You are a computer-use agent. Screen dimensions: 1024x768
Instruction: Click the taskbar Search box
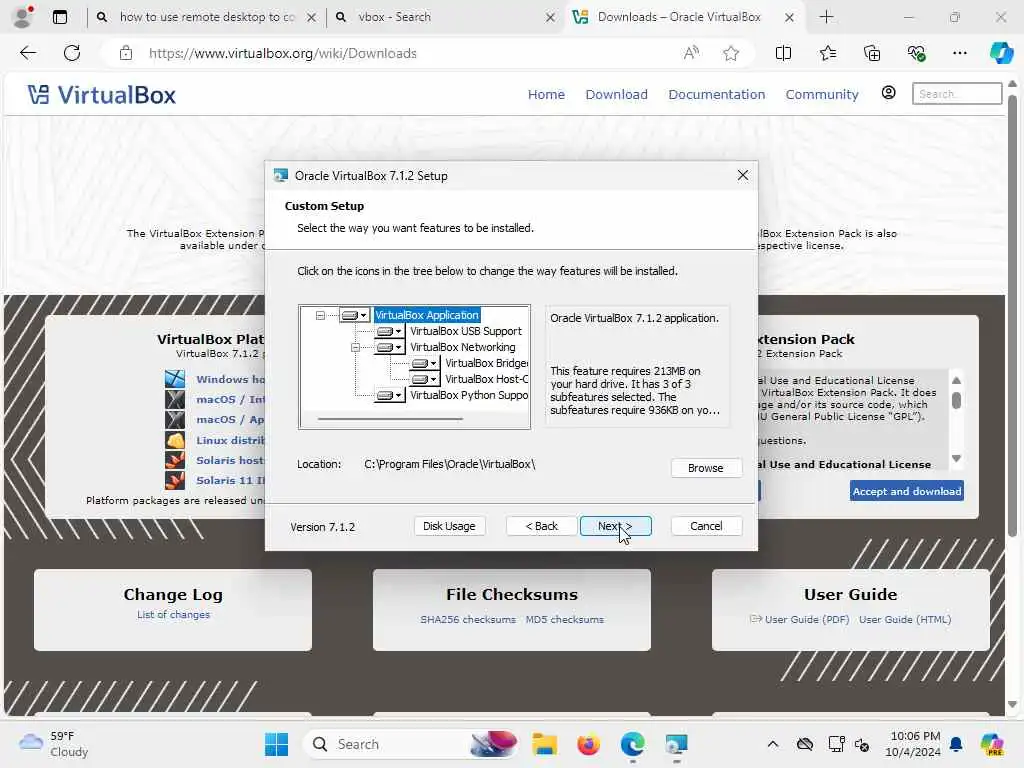click(411, 744)
